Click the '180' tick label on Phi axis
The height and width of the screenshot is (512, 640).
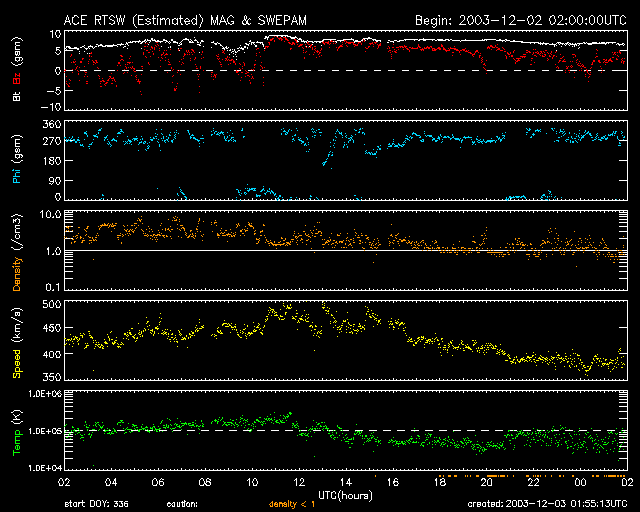(52, 160)
